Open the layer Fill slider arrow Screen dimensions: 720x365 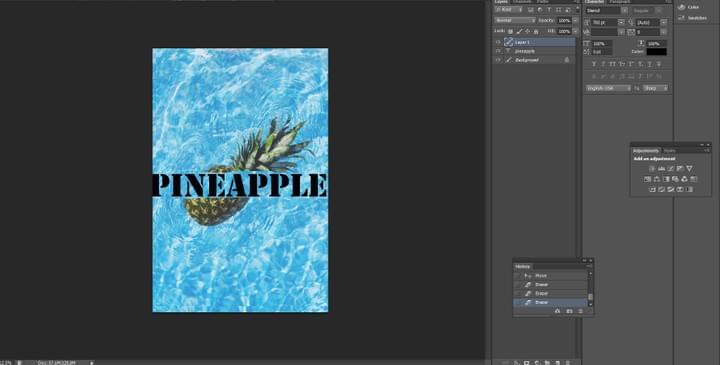coord(575,31)
